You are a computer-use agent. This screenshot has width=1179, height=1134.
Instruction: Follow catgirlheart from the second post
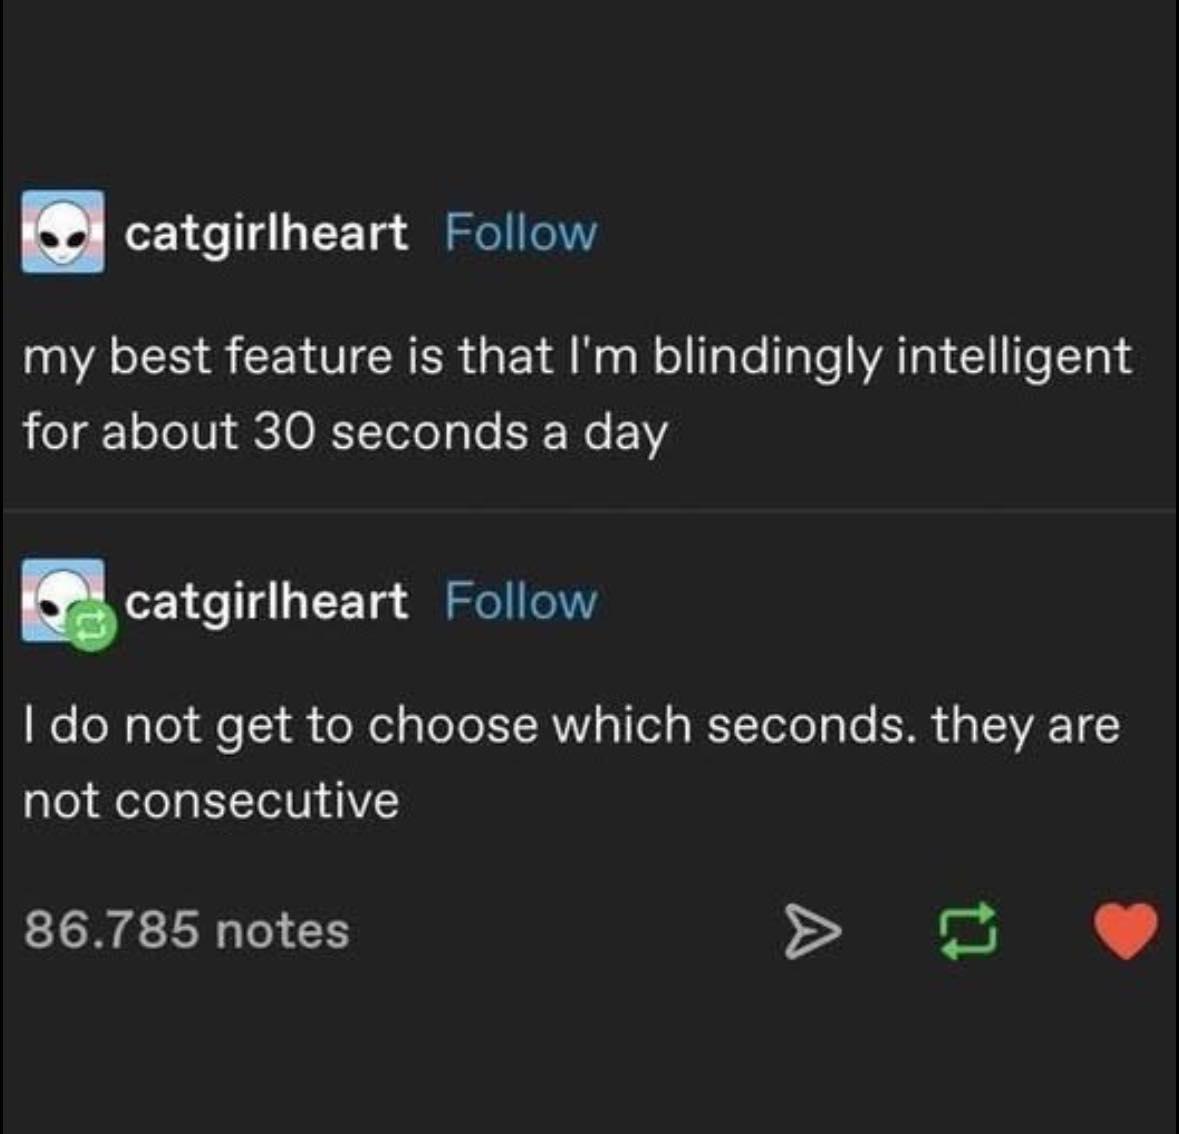520,601
